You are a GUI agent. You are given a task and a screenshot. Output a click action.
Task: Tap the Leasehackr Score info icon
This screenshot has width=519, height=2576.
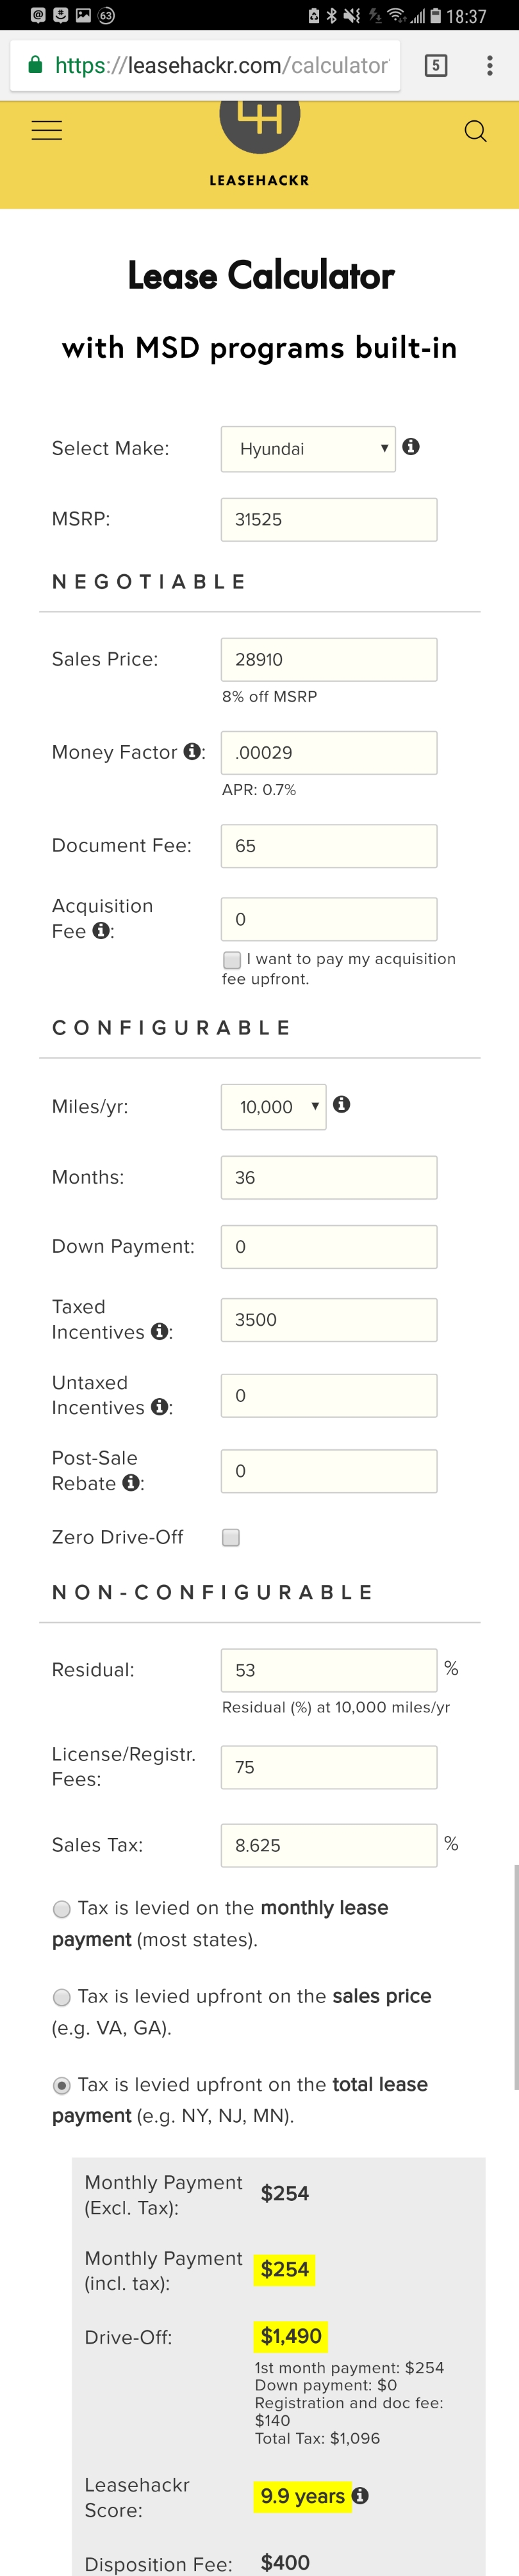point(361,2495)
